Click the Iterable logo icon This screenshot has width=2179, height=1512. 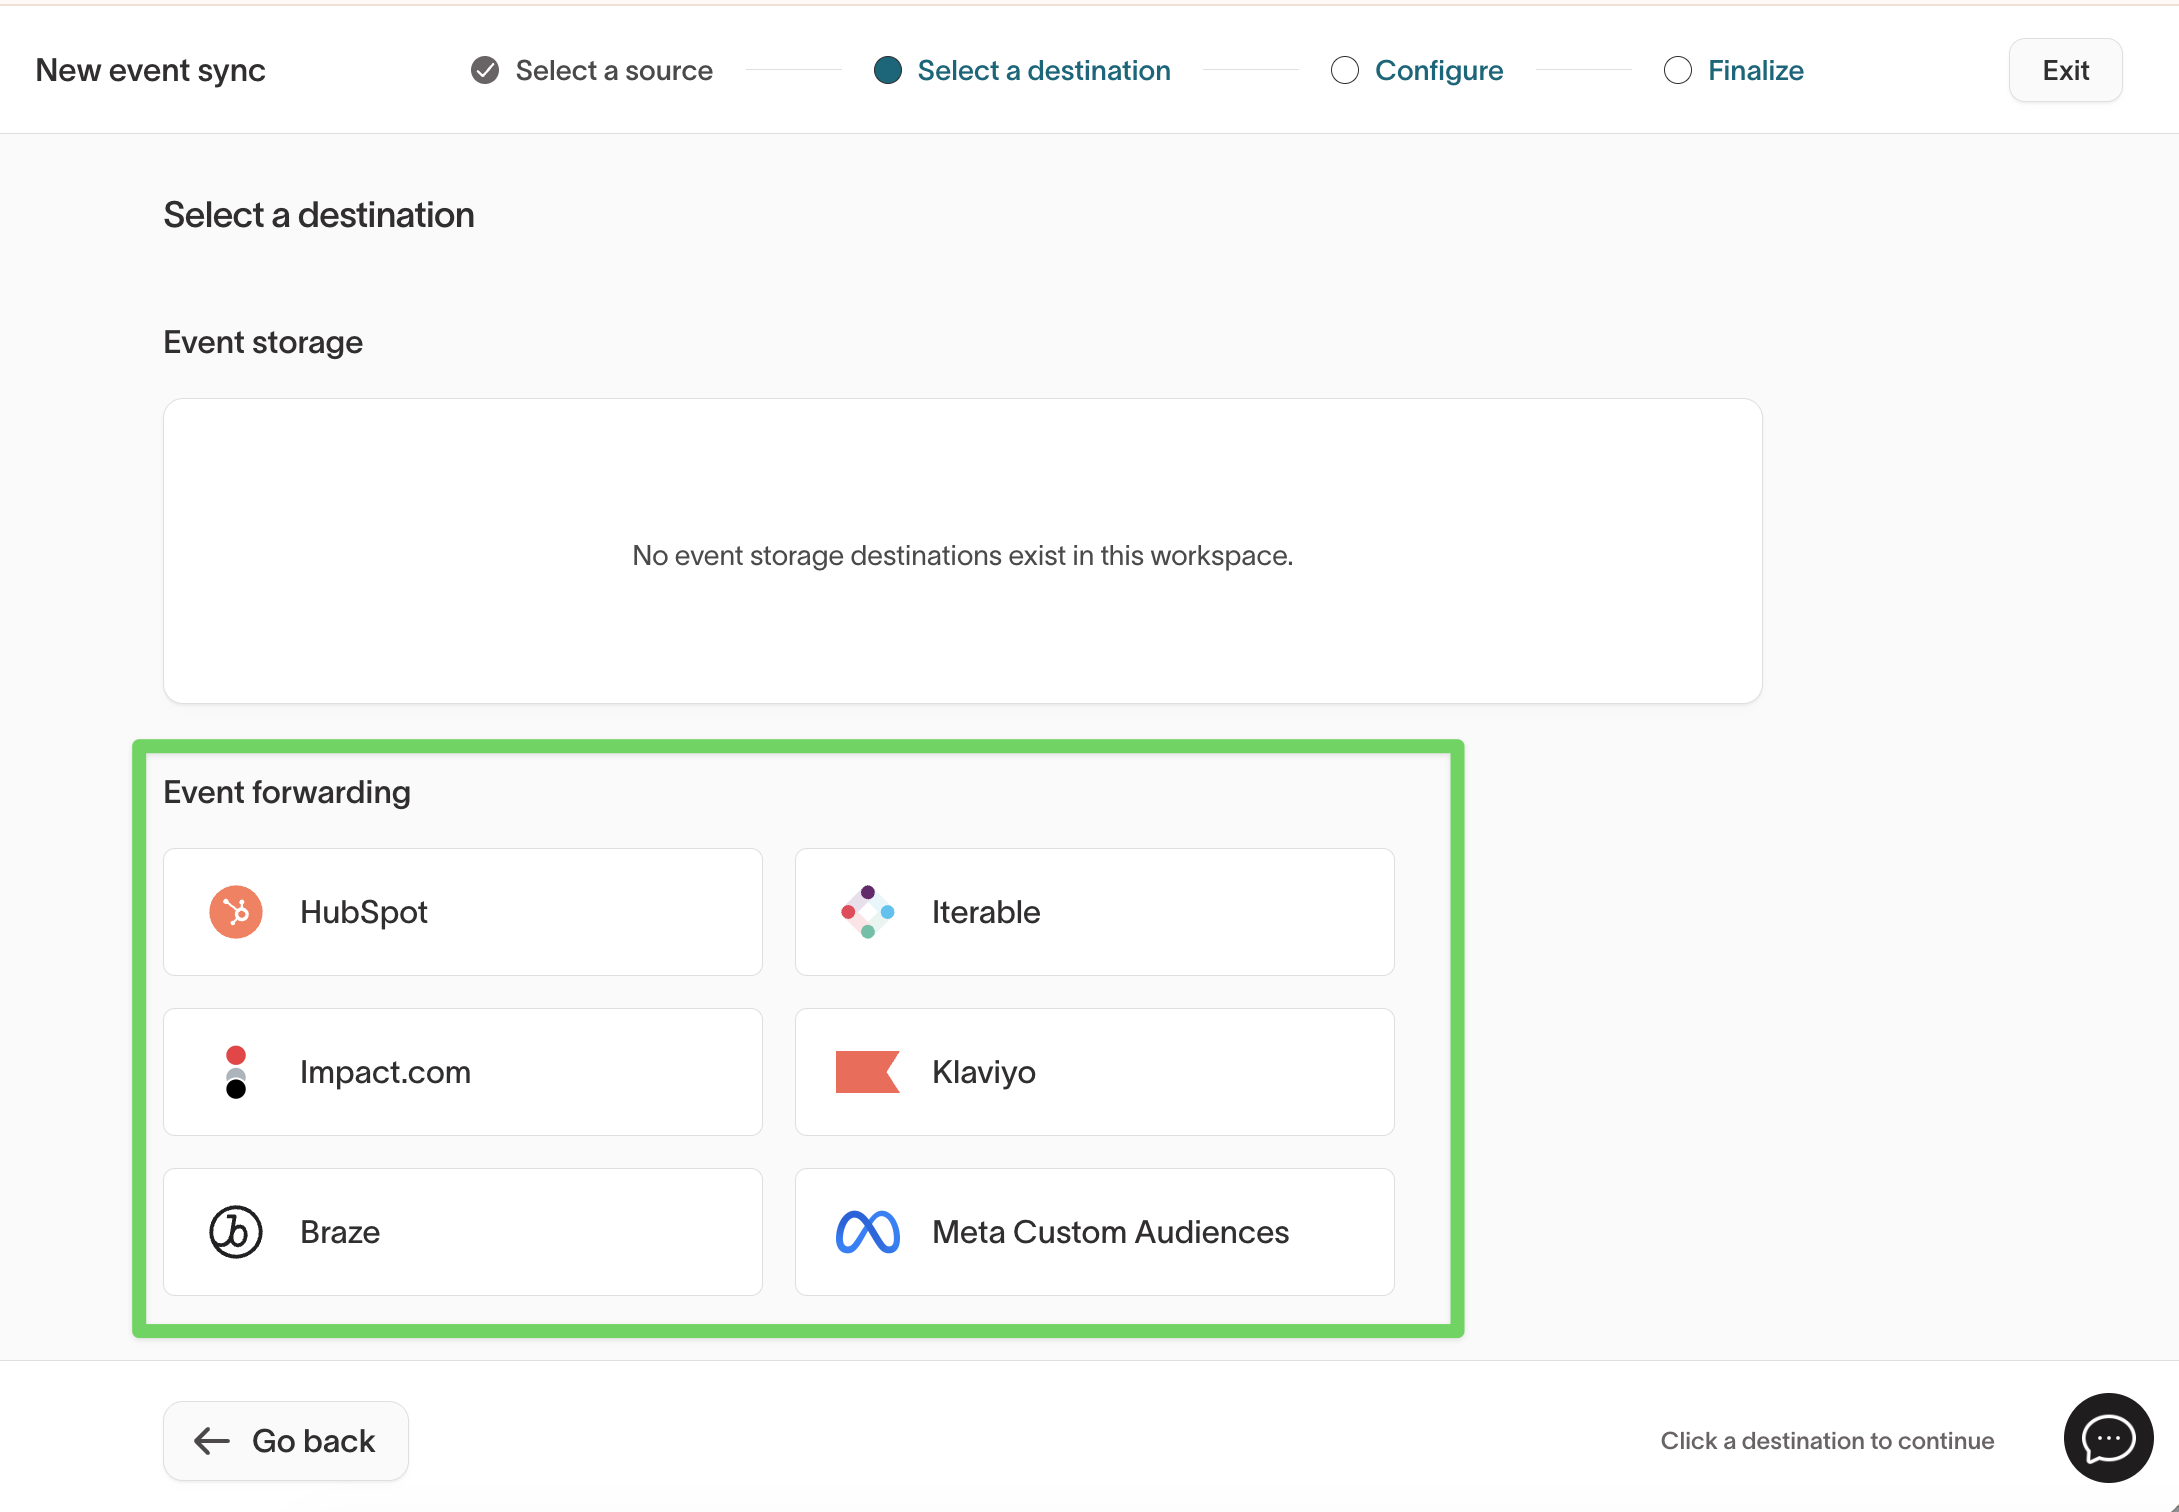(x=867, y=912)
